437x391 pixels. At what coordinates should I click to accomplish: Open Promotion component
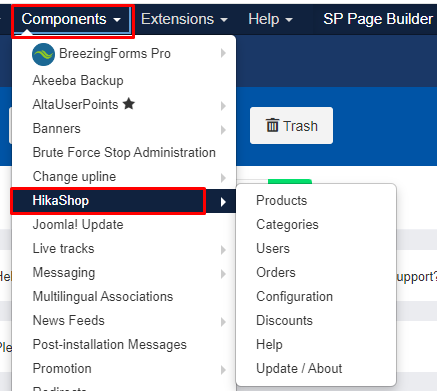coord(62,369)
